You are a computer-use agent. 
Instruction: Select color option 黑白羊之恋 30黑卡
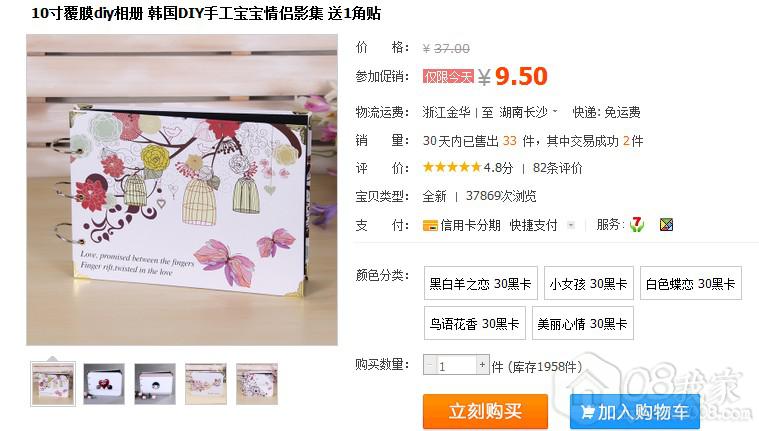tap(481, 283)
